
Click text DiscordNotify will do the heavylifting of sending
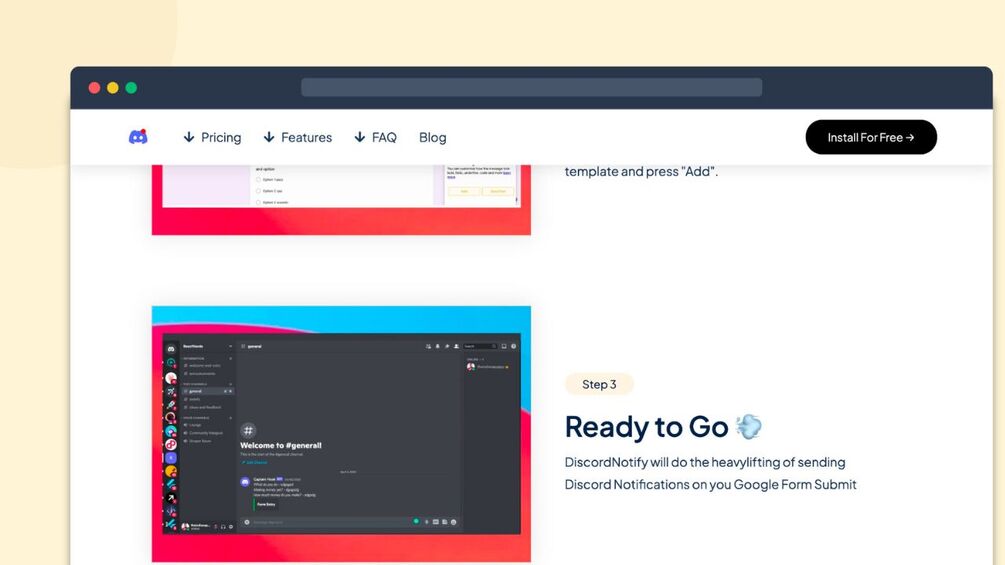[x=705, y=462]
